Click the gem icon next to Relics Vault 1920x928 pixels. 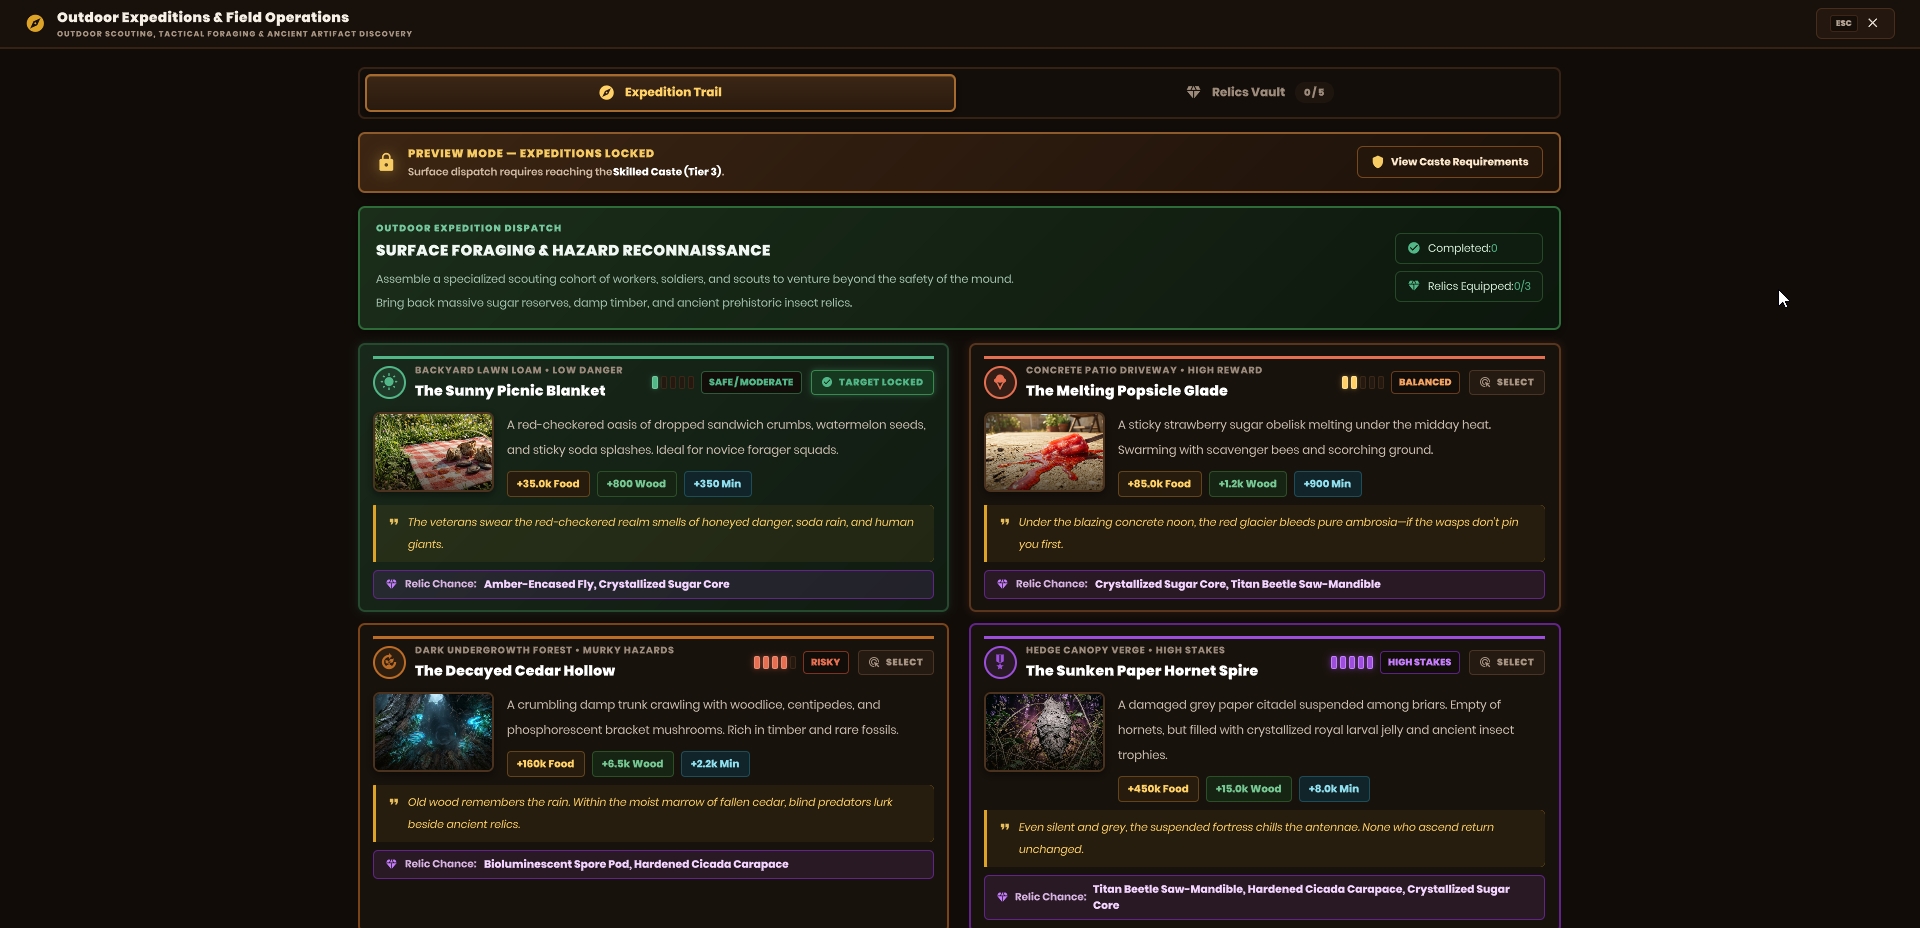pyautogui.click(x=1193, y=92)
